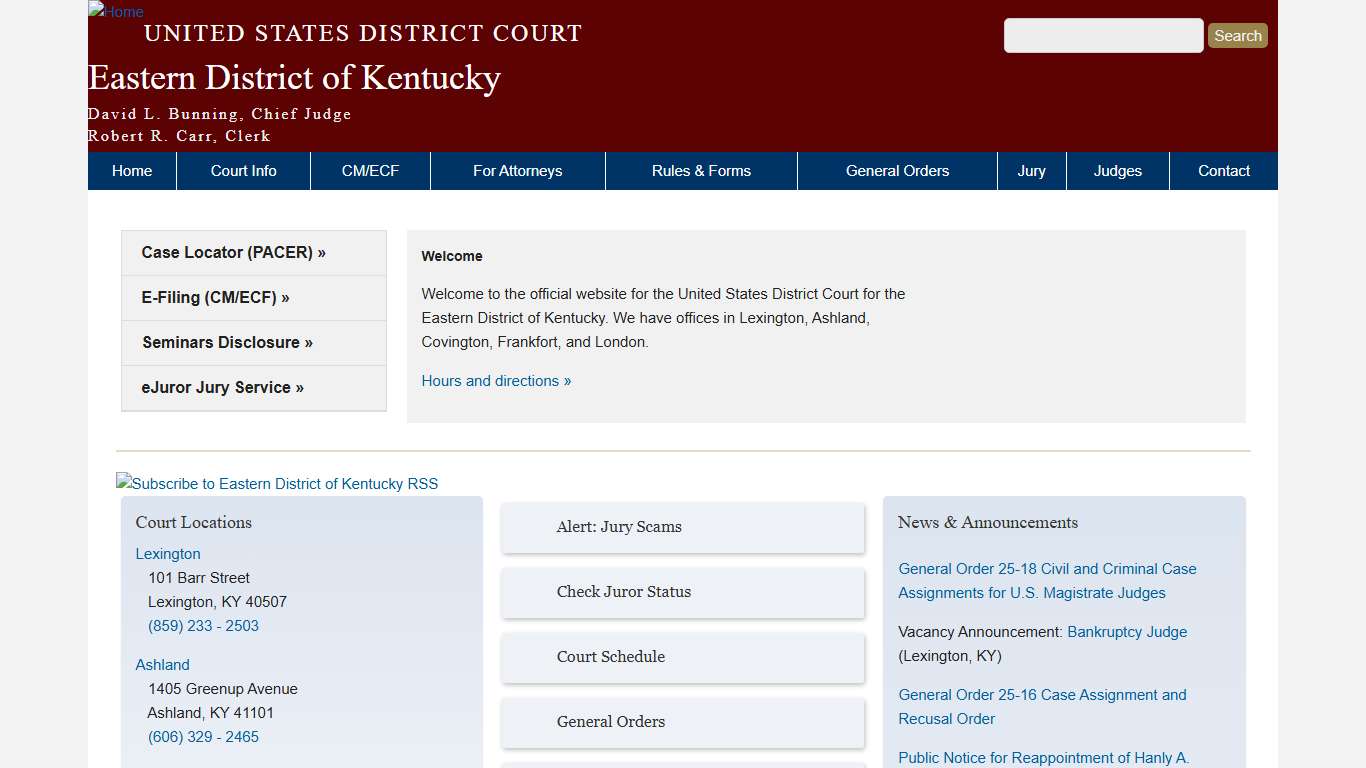Select Jury from the navigation bar
This screenshot has width=1366, height=768.
[x=1031, y=170]
